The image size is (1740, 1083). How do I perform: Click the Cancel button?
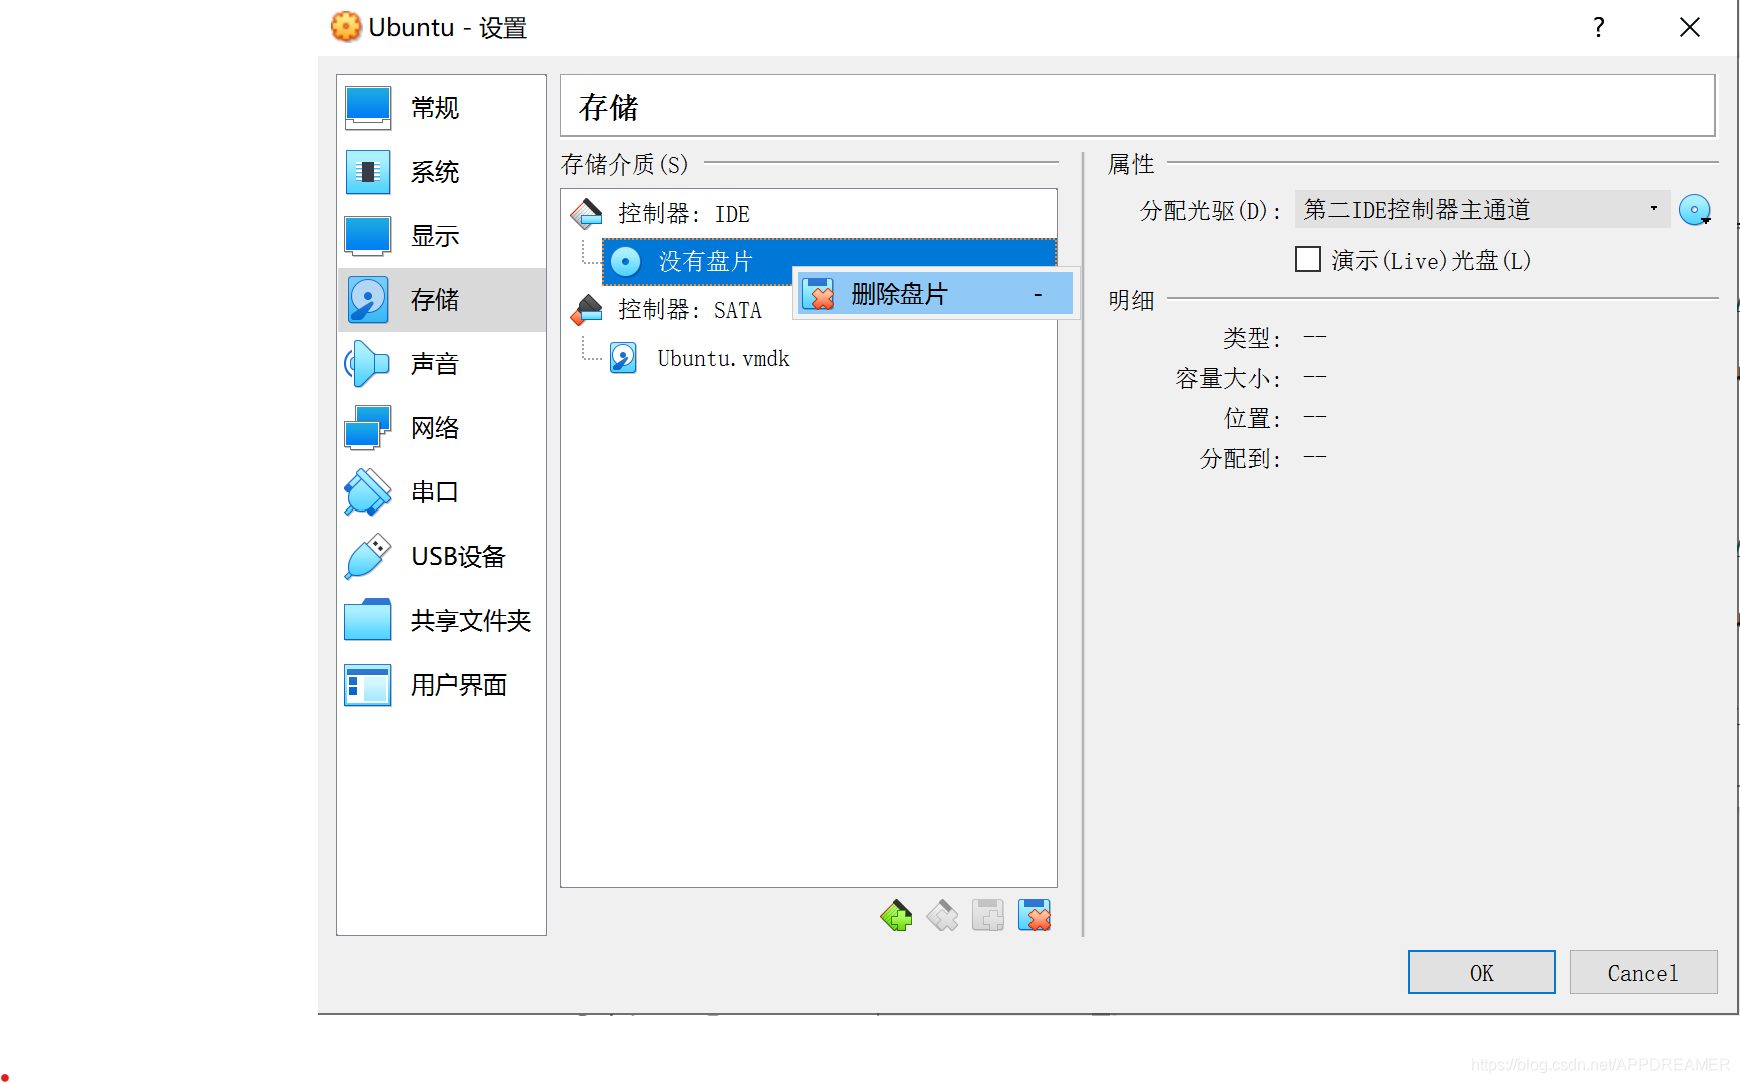(1643, 972)
